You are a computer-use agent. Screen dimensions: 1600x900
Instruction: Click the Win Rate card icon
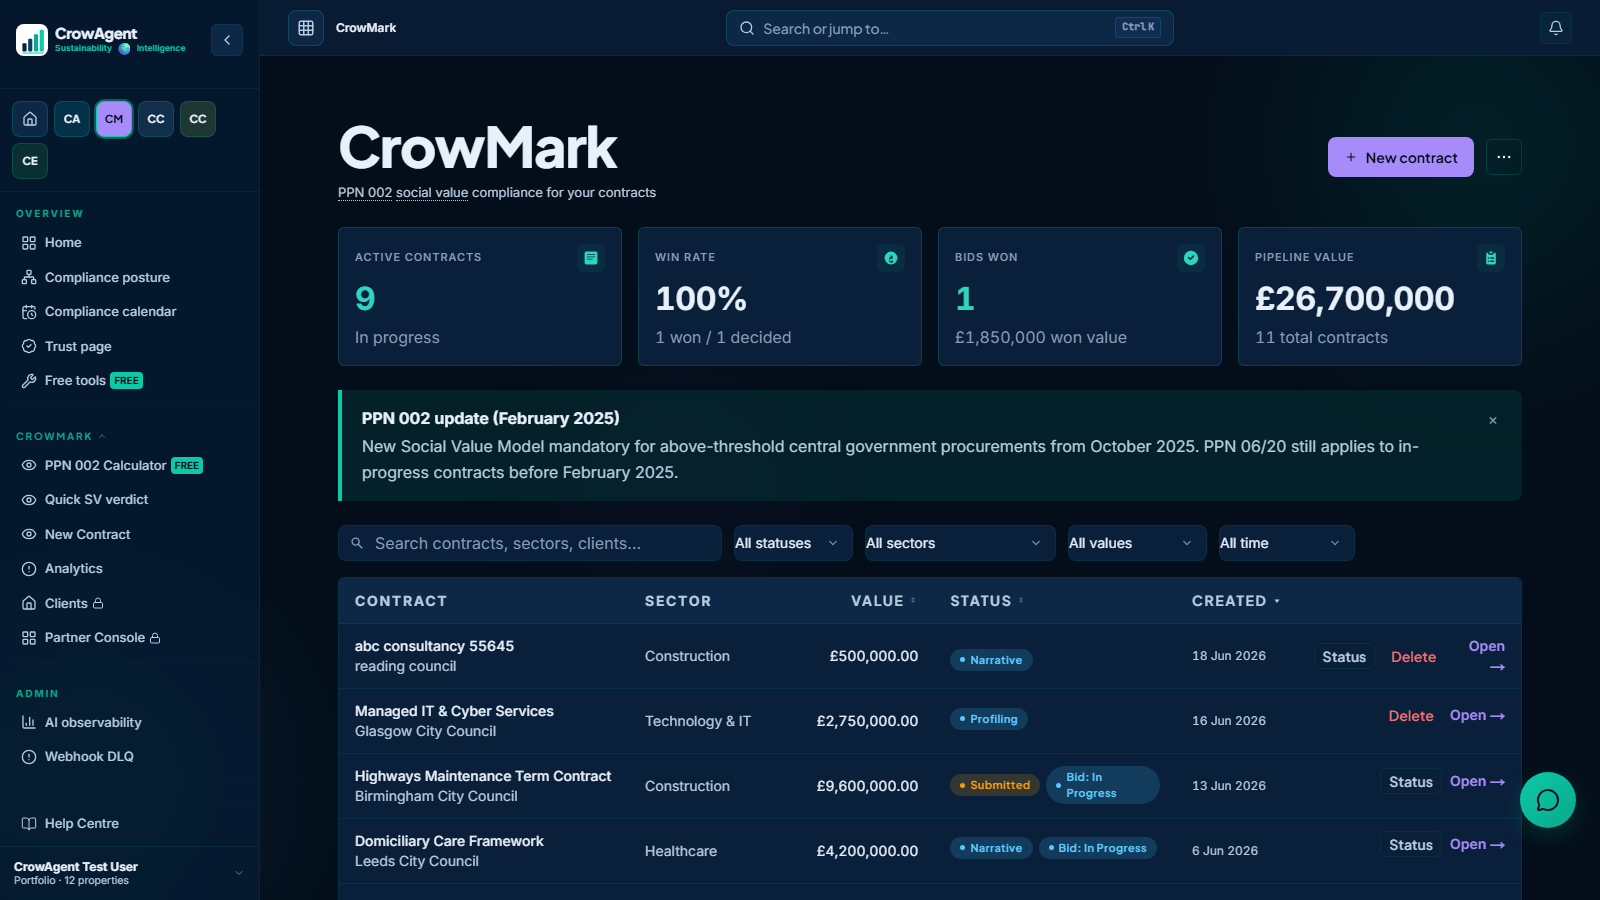click(891, 258)
